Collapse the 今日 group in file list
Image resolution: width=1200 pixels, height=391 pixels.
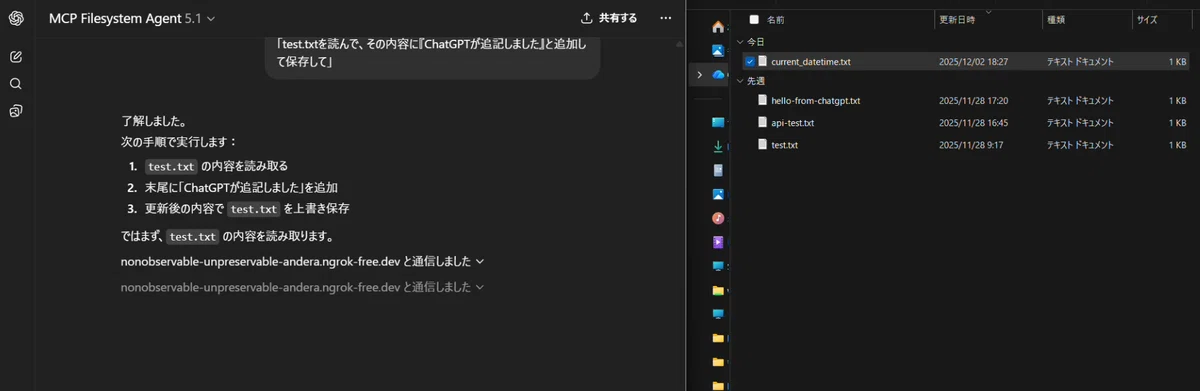pyautogui.click(x=740, y=42)
